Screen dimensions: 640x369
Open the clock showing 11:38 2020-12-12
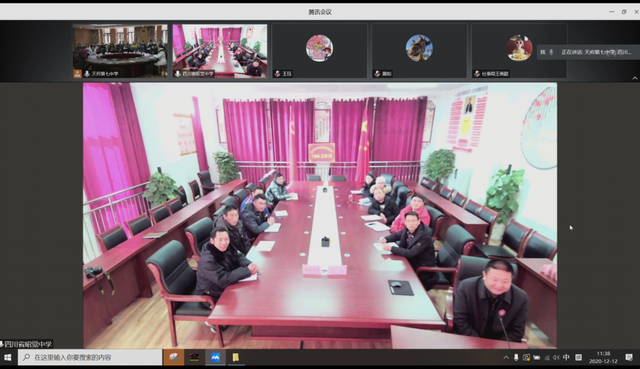[603, 358]
